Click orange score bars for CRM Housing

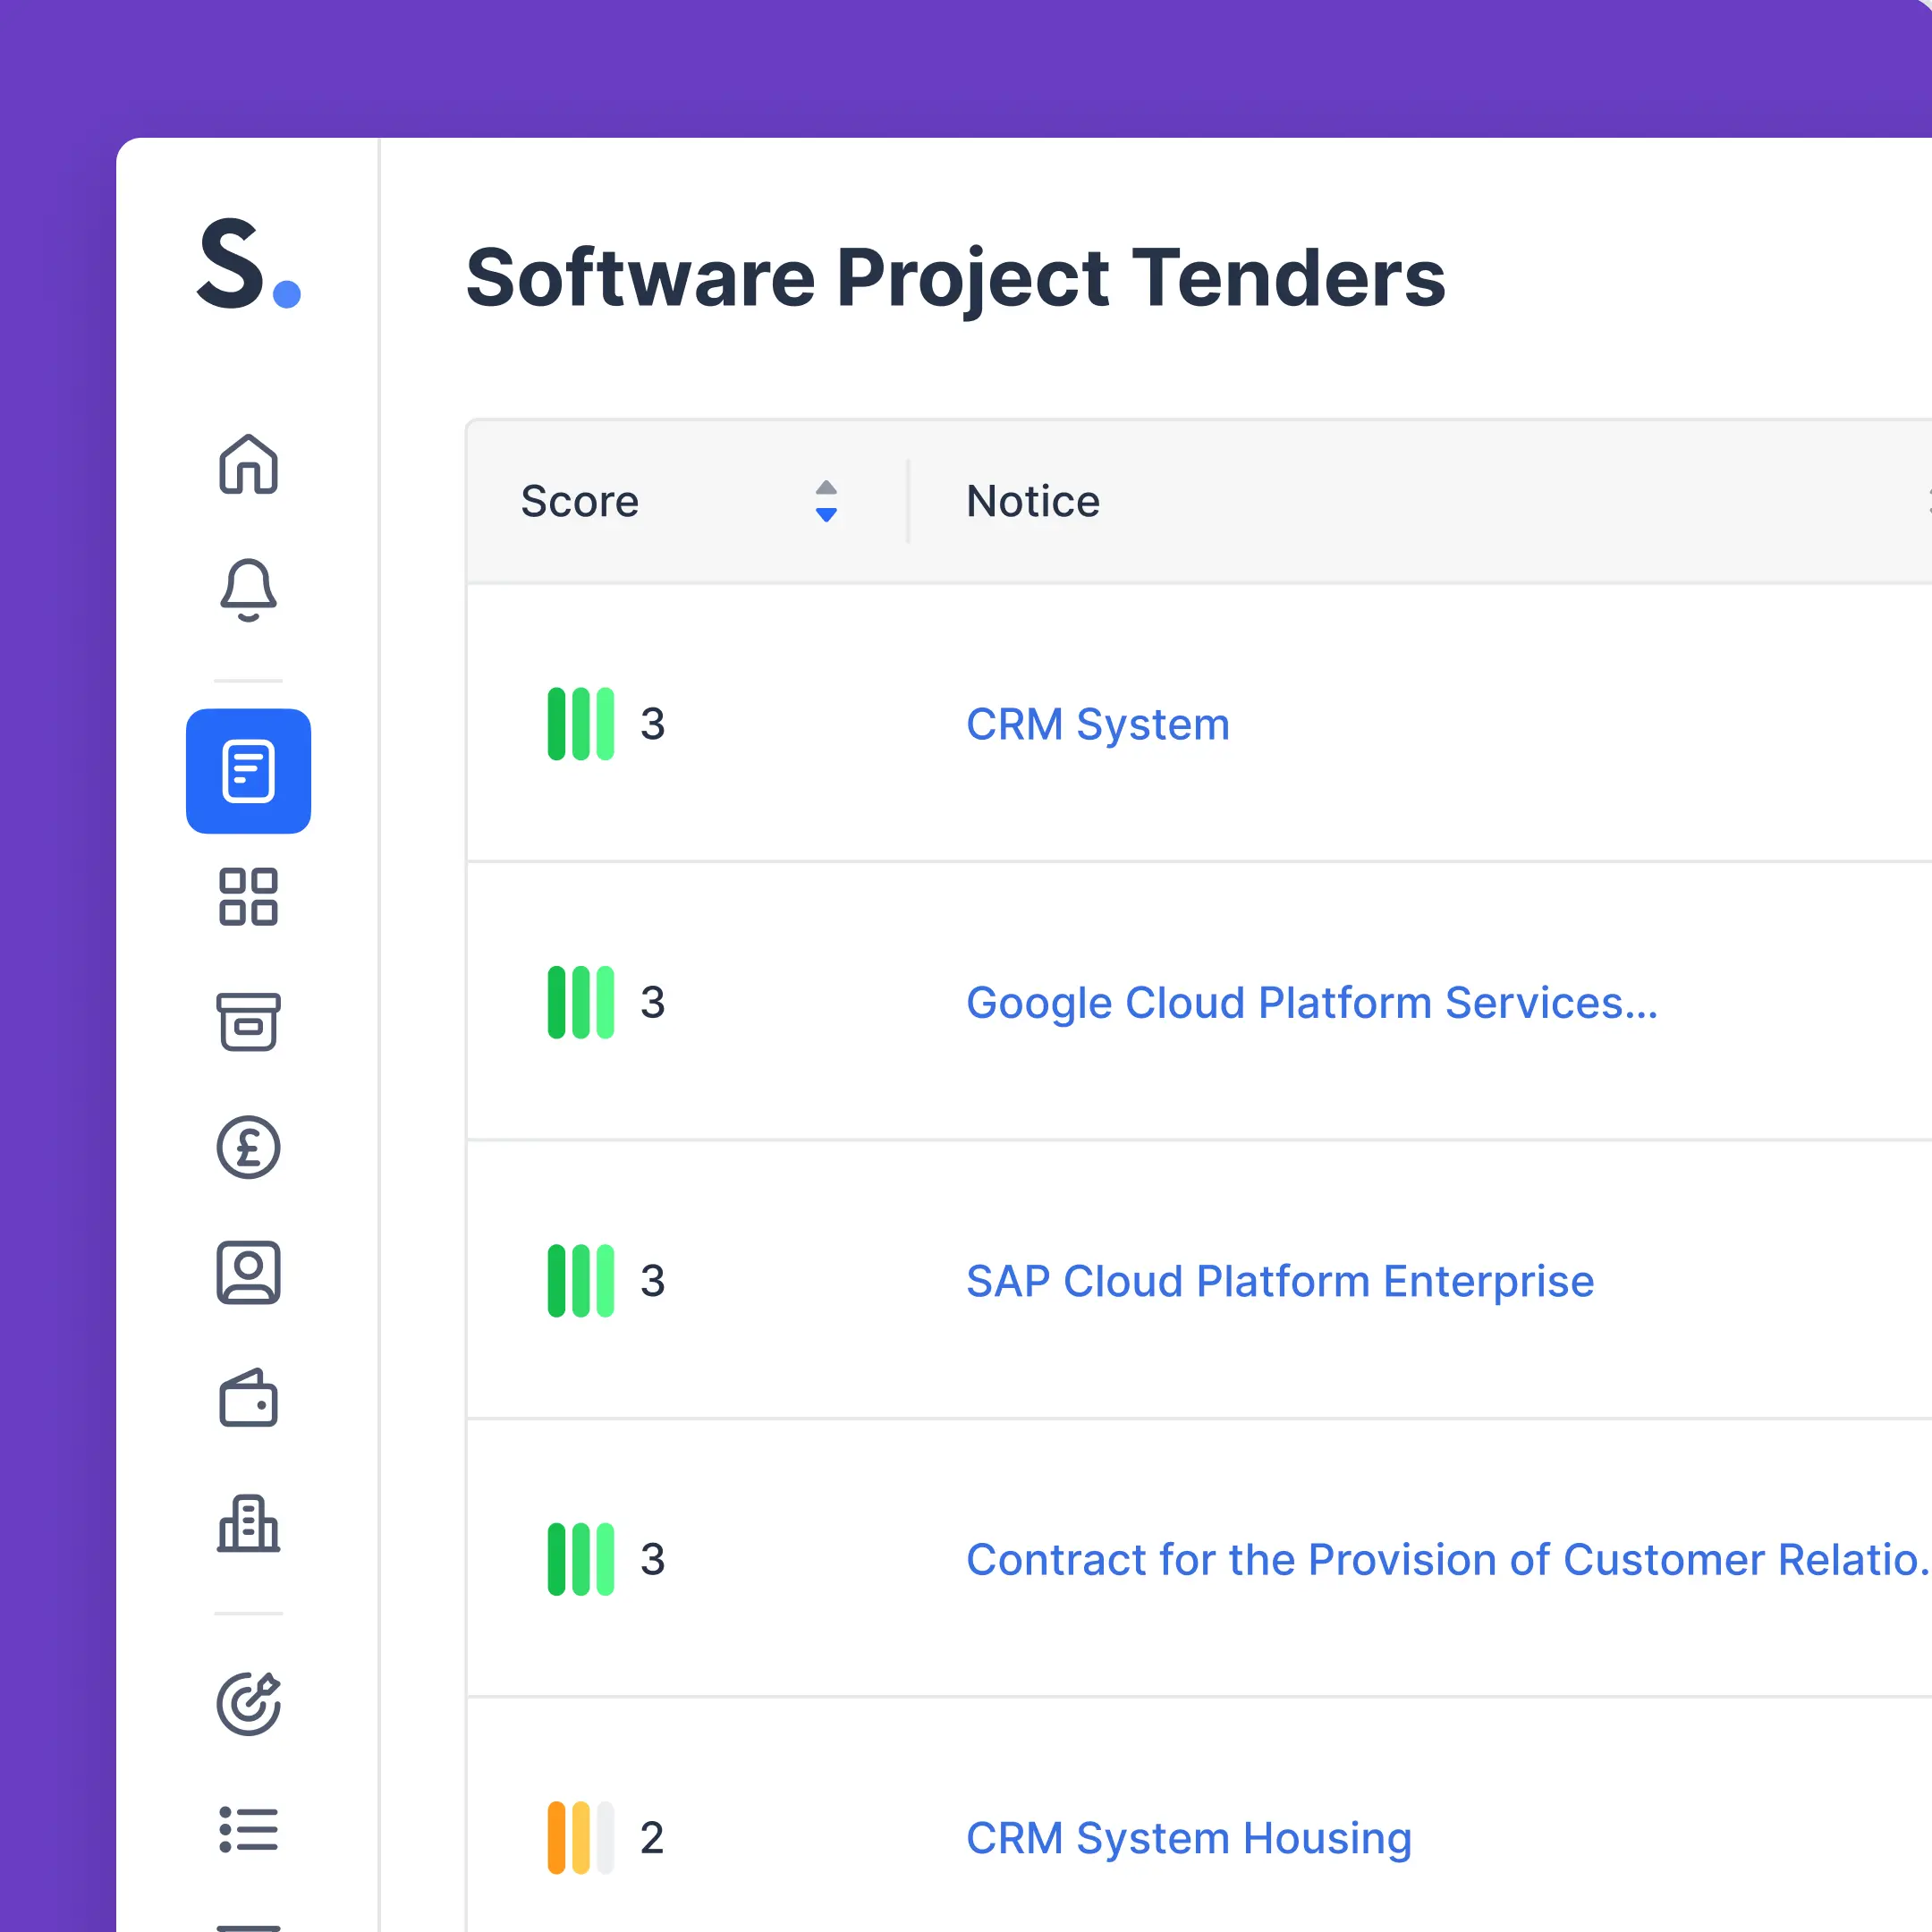click(x=581, y=1838)
